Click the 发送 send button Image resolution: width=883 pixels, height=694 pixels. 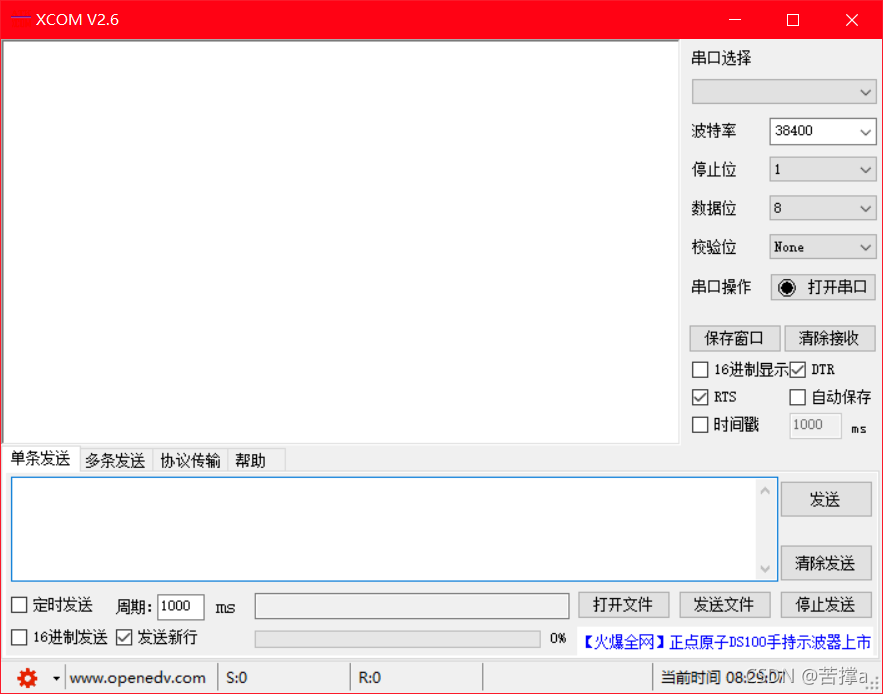[x=826, y=499]
